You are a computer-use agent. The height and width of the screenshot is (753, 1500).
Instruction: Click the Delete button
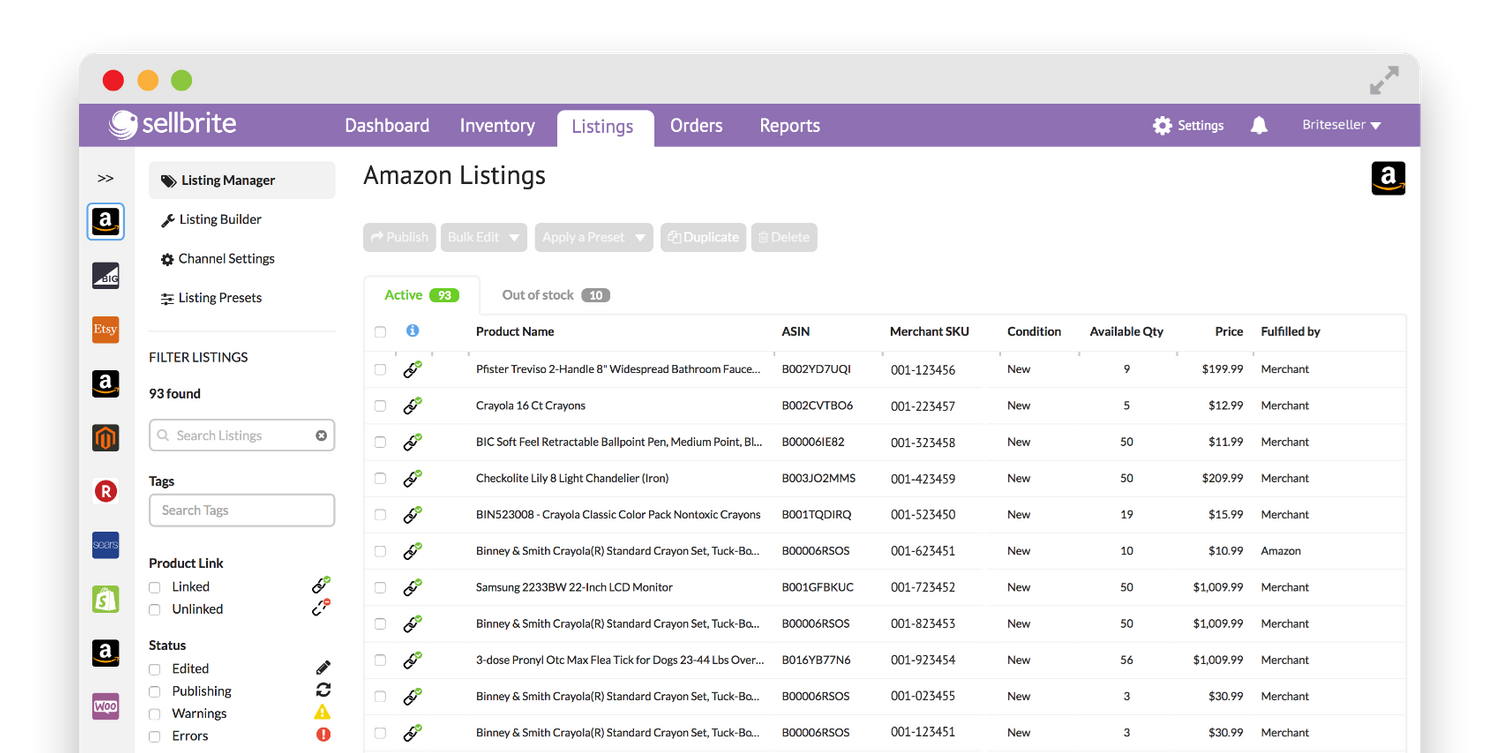(784, 237)
